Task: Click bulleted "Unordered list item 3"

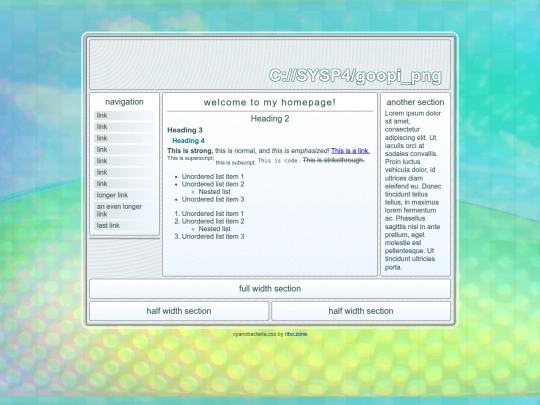Action: 213,199
